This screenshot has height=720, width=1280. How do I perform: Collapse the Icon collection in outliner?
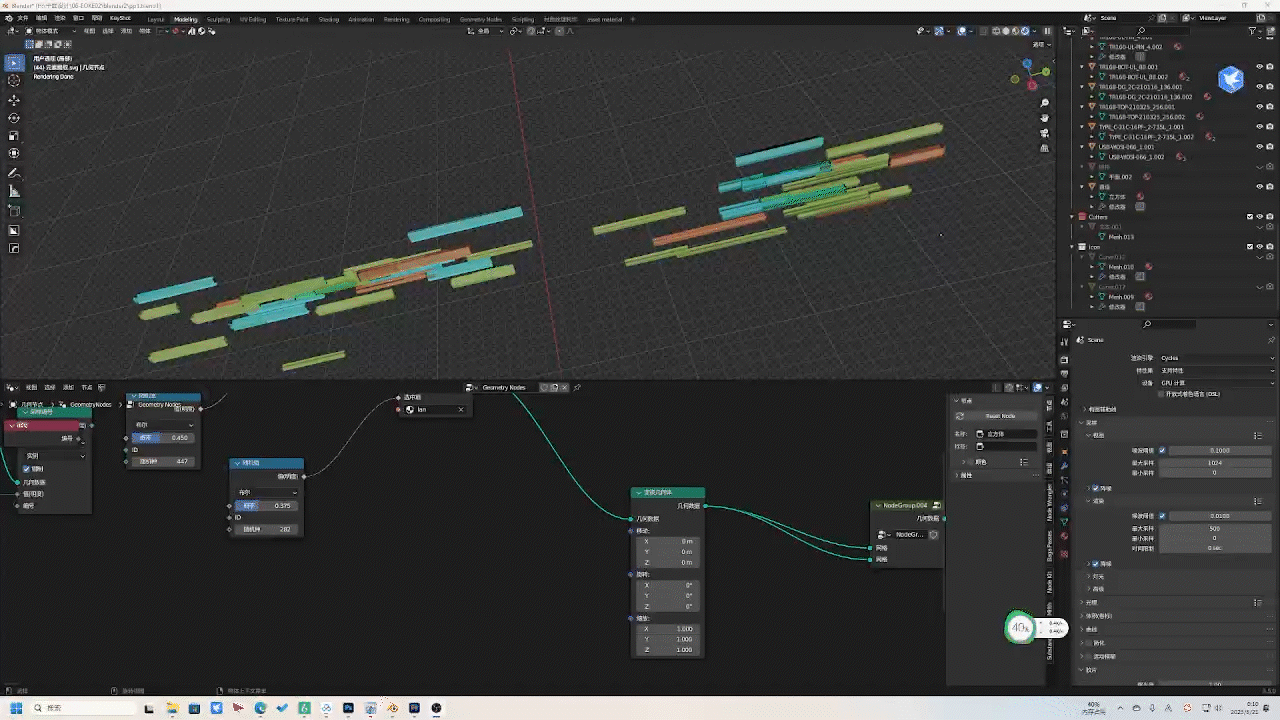pos(1072,246)
